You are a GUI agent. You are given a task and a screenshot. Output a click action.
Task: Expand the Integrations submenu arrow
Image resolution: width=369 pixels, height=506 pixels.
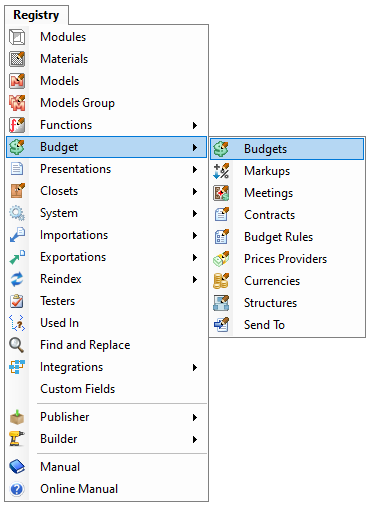click(x=195, y=367)
